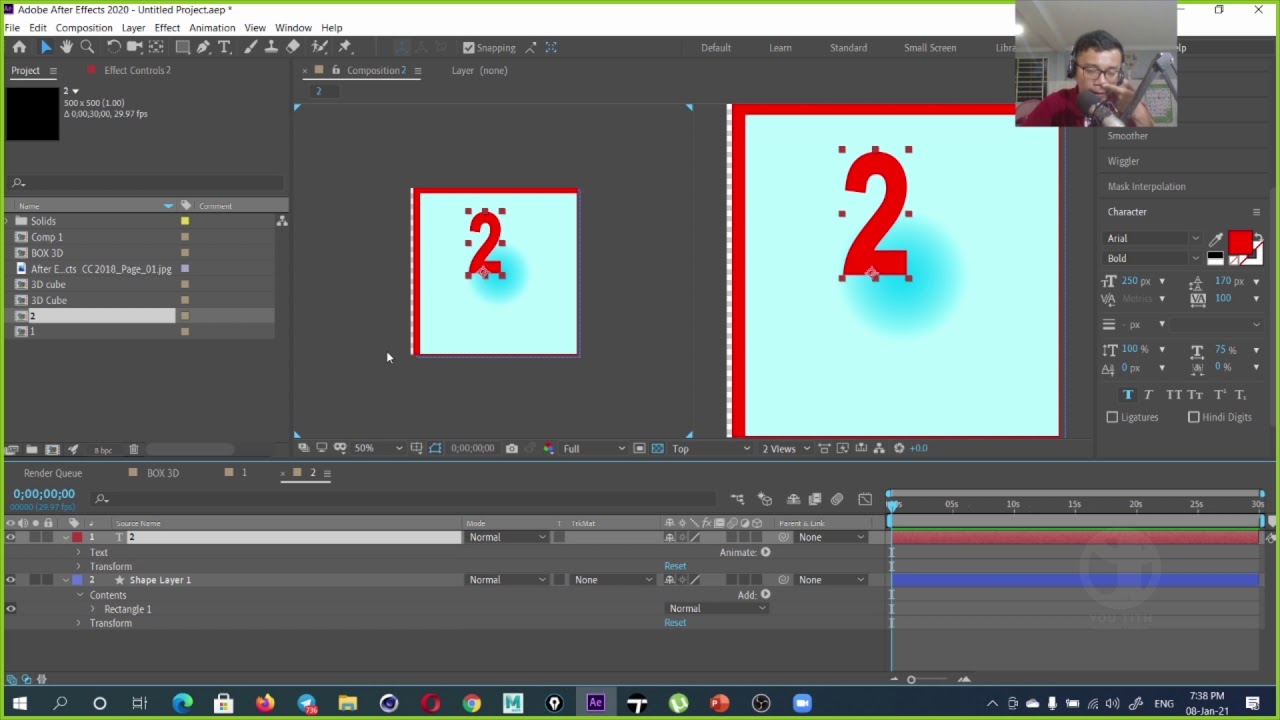Choose the Rectangle shape tool
The width and height of the screenshot is (1280, 720).
coord(183,47)
